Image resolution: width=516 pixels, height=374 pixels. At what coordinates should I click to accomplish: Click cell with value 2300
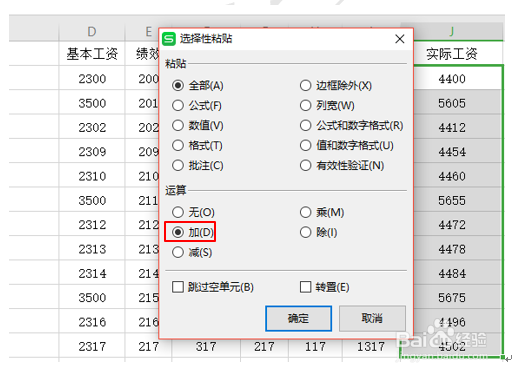tap(92, 79)
